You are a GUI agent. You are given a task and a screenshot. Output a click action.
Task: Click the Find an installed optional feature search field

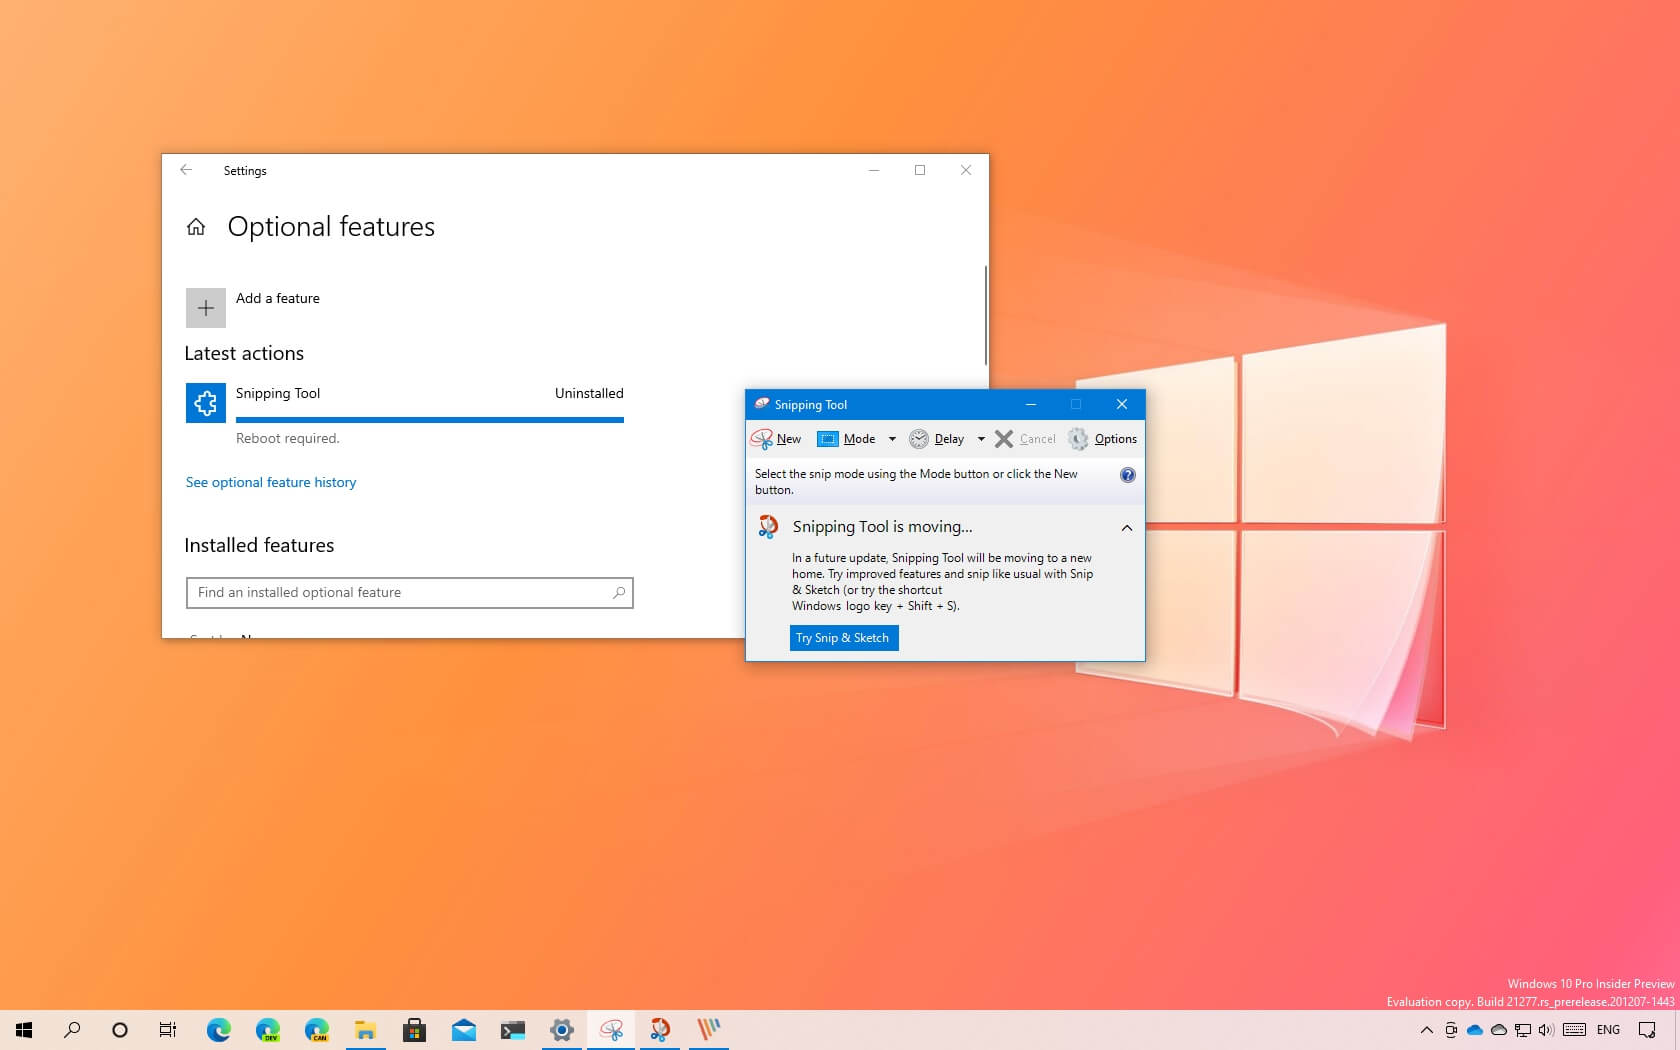409,592
